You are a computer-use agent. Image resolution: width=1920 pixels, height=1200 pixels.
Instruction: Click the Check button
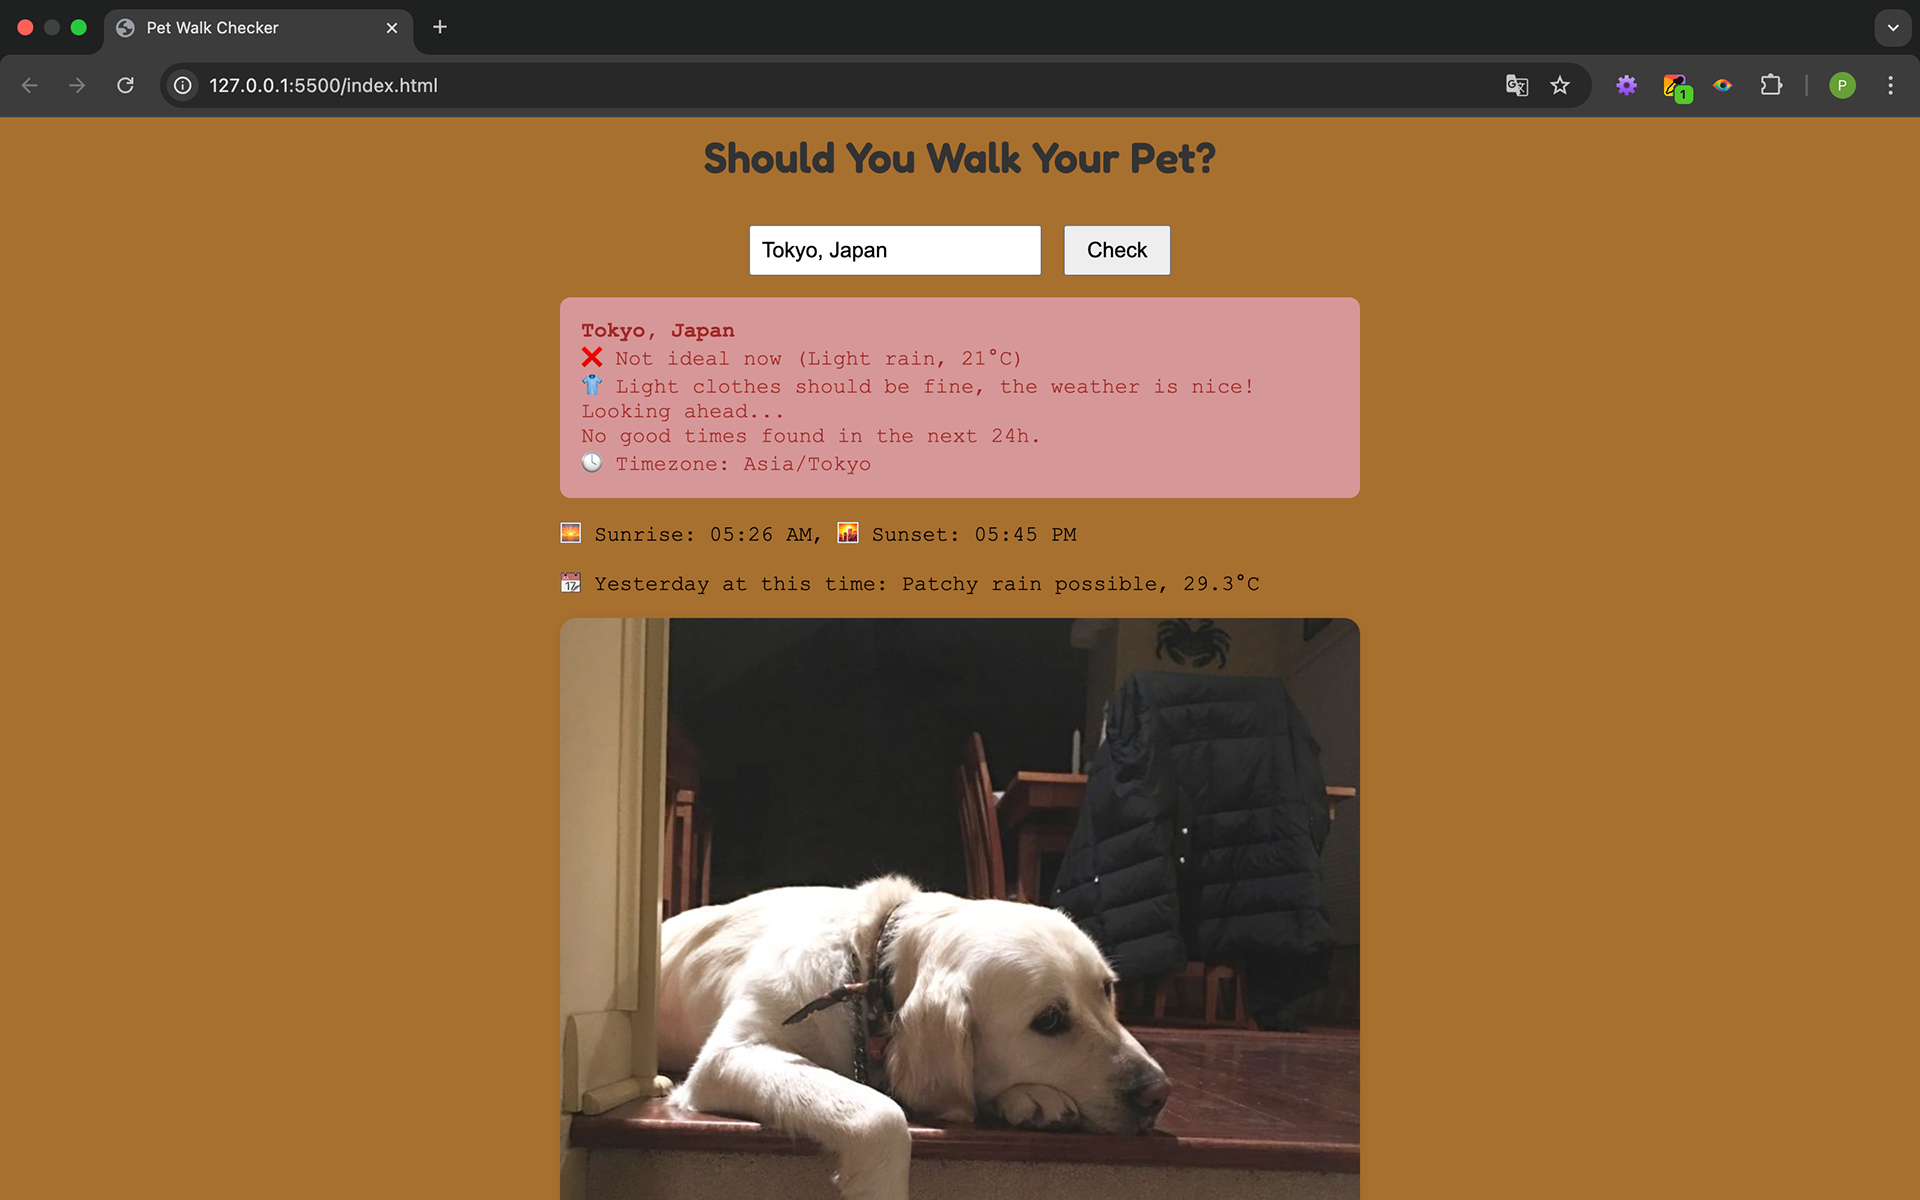pyautogui.click(x=1116, y=250)
